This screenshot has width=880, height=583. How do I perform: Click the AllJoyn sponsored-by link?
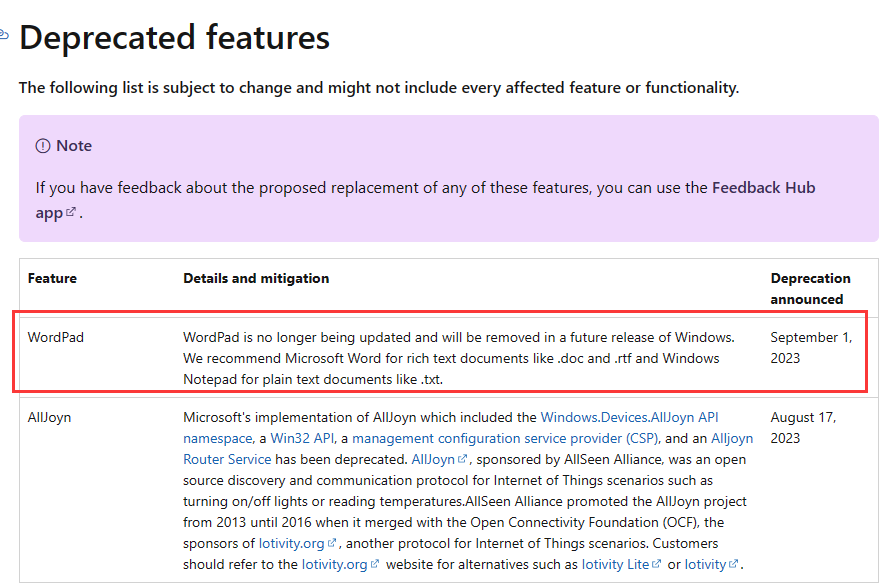(x=433, y=460)
